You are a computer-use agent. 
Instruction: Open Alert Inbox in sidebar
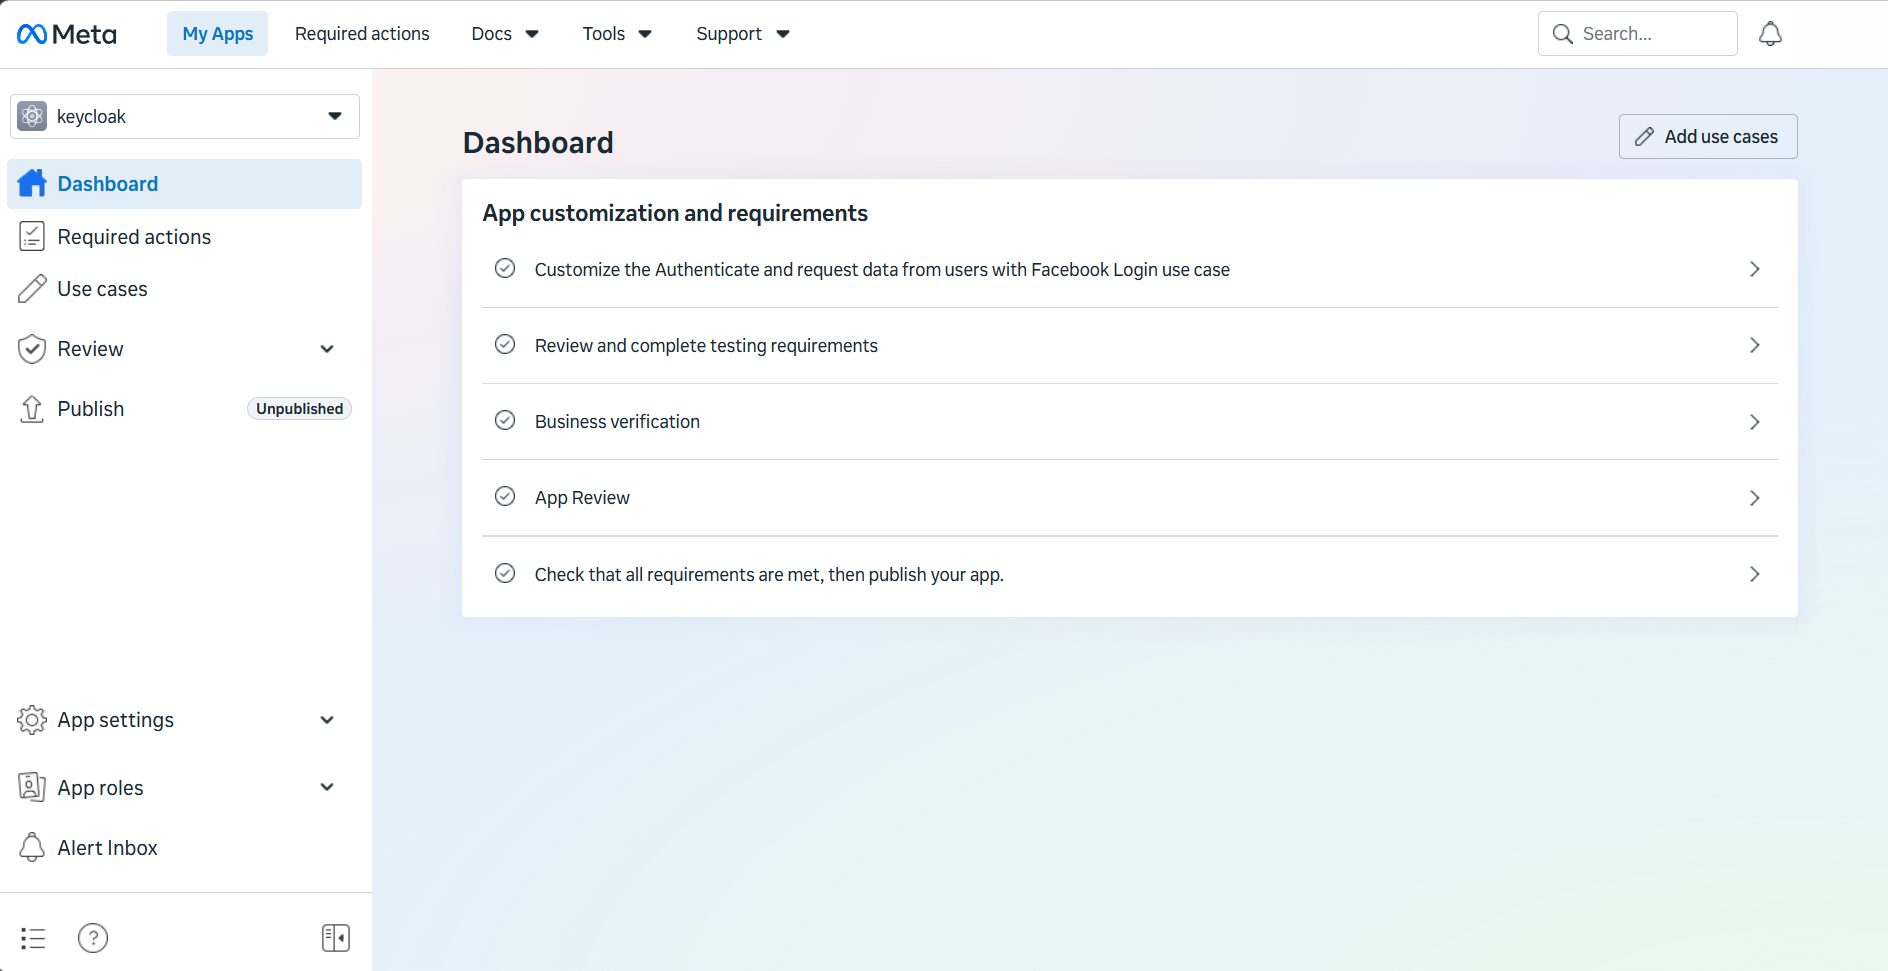[x=185, y=847]
